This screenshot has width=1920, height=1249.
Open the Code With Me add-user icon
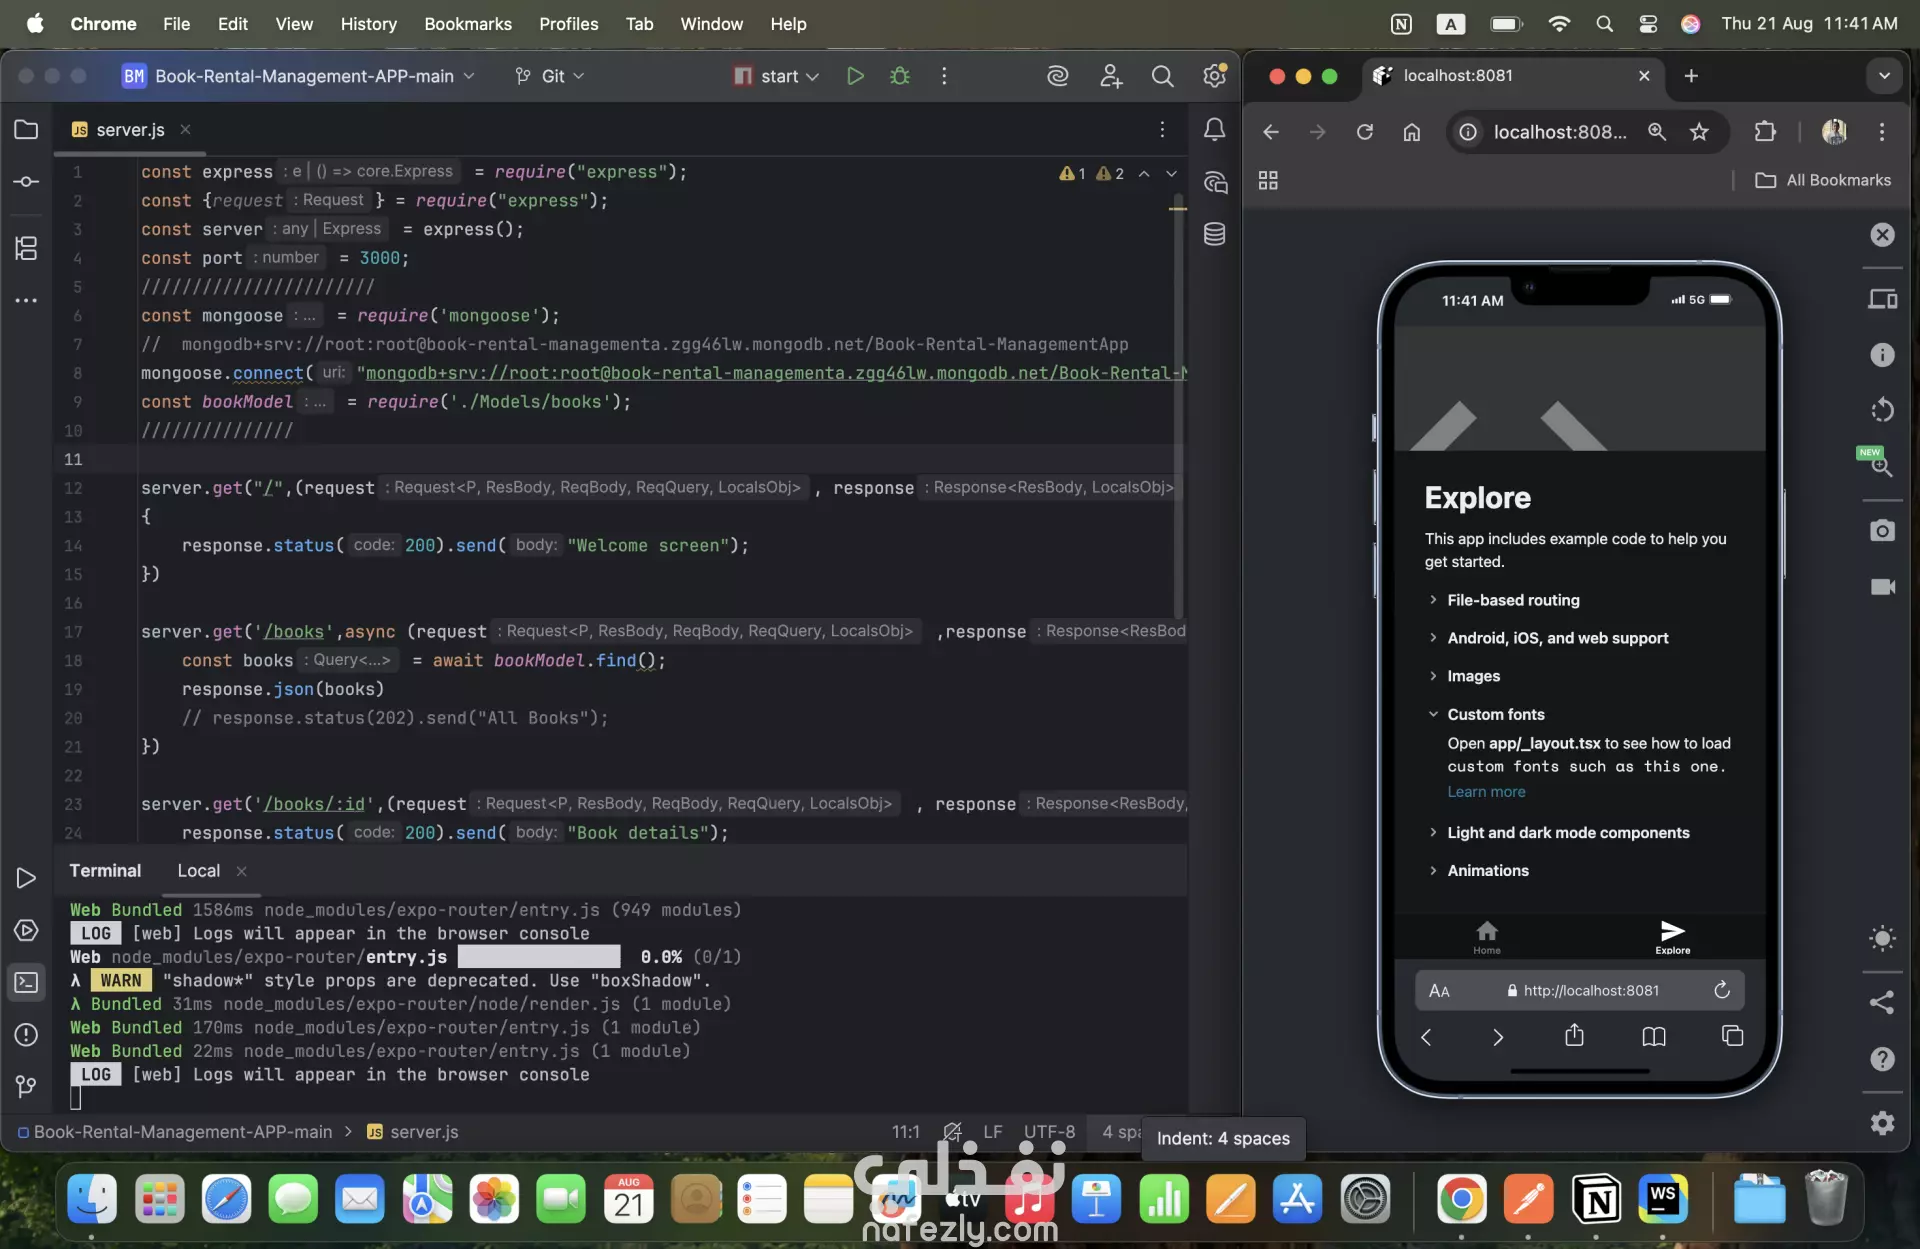click(x=1111, y=76)
